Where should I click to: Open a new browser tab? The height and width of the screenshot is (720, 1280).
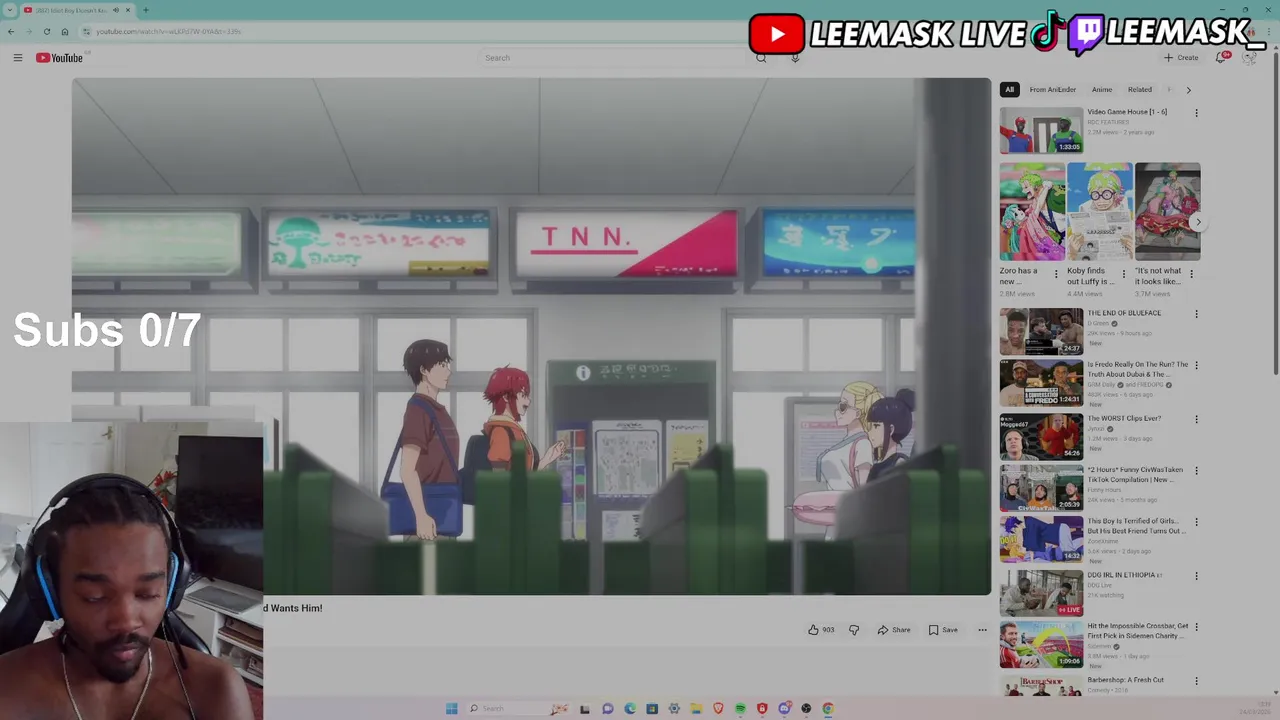146,10
